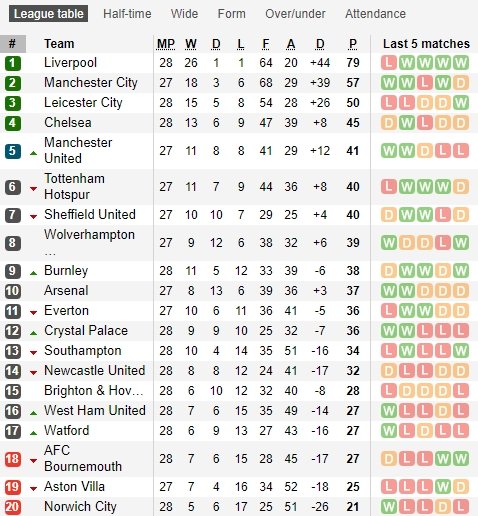The height and width of the screenshot is (516, 478).
Task: Sort table by points P header
Action: [x=353, y=44]
